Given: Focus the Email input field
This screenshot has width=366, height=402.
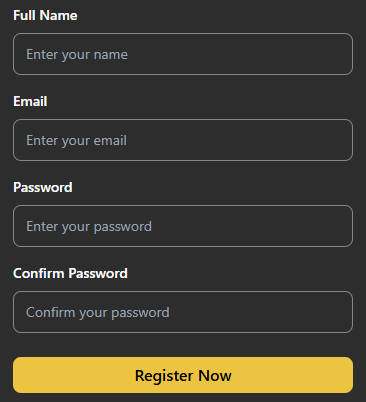Looking at the screenshot, I should pos(183,140).
